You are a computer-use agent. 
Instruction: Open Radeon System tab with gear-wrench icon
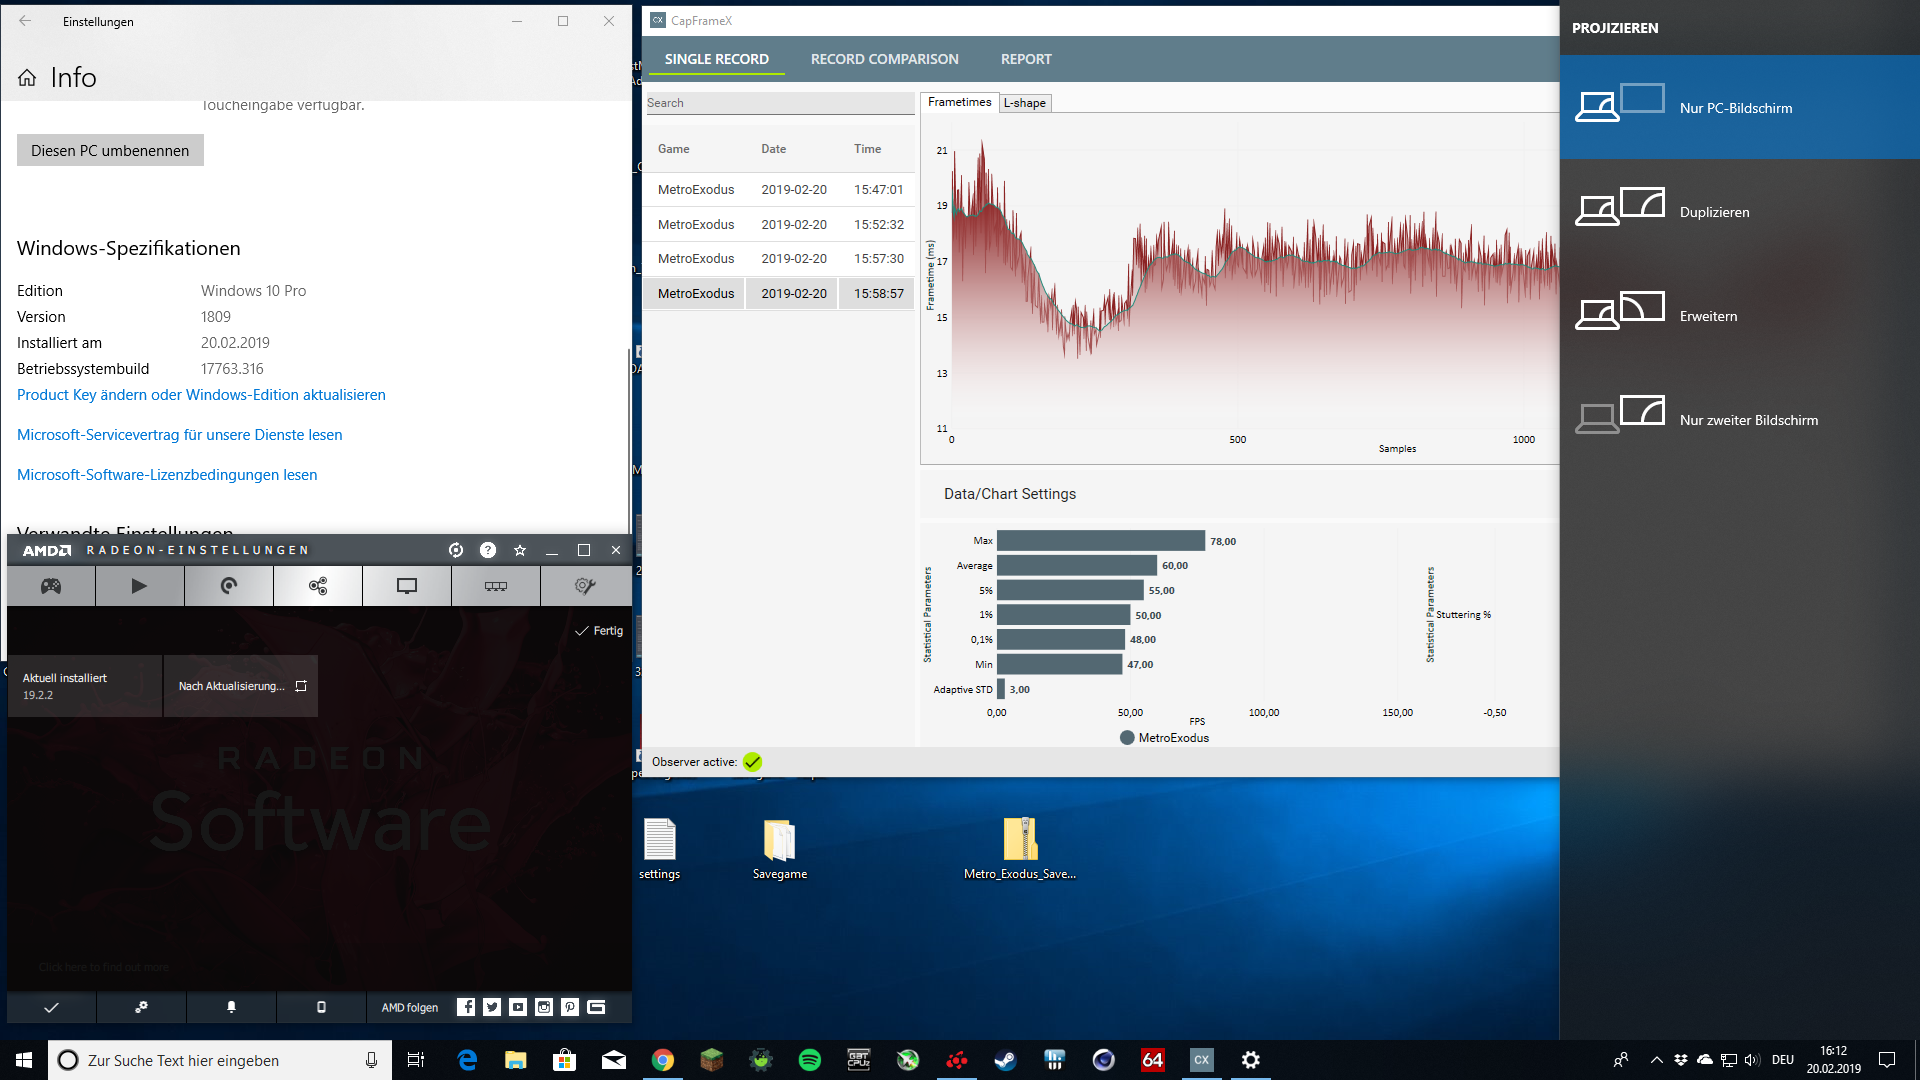[585, 586]
